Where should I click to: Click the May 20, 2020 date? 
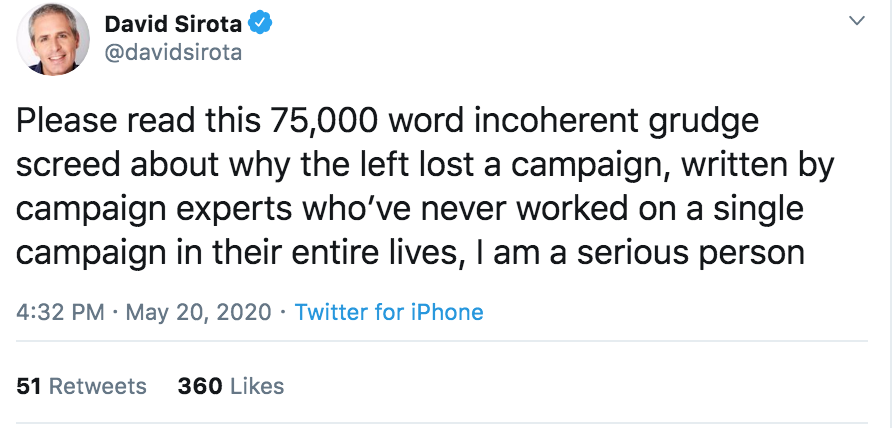click(198, 312)
